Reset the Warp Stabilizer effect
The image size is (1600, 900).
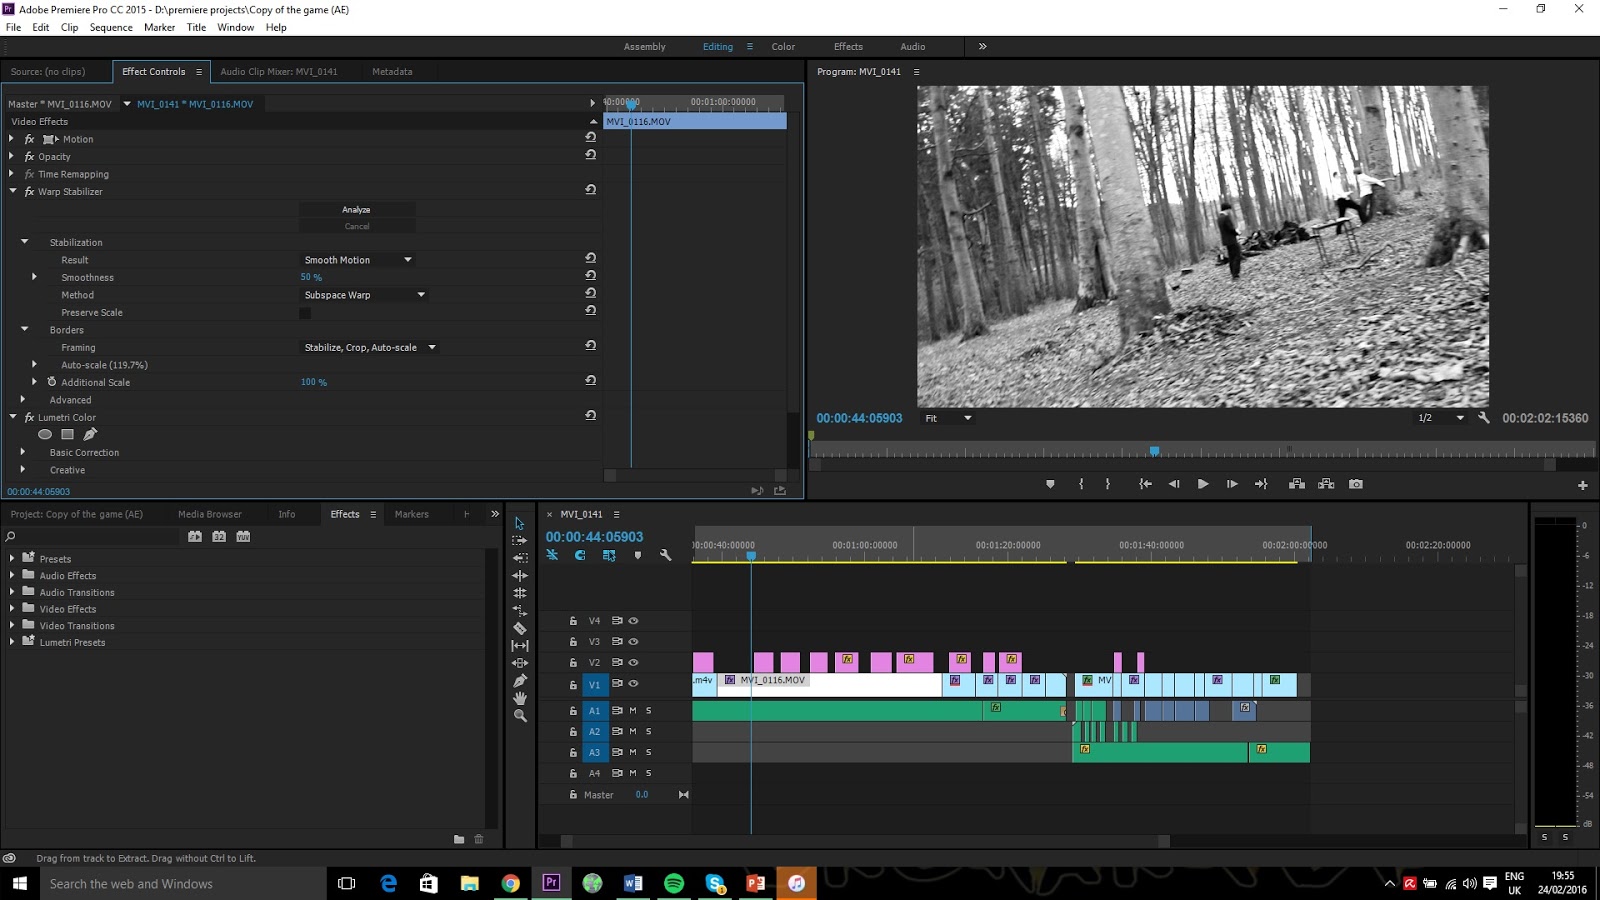click(591, 190)
